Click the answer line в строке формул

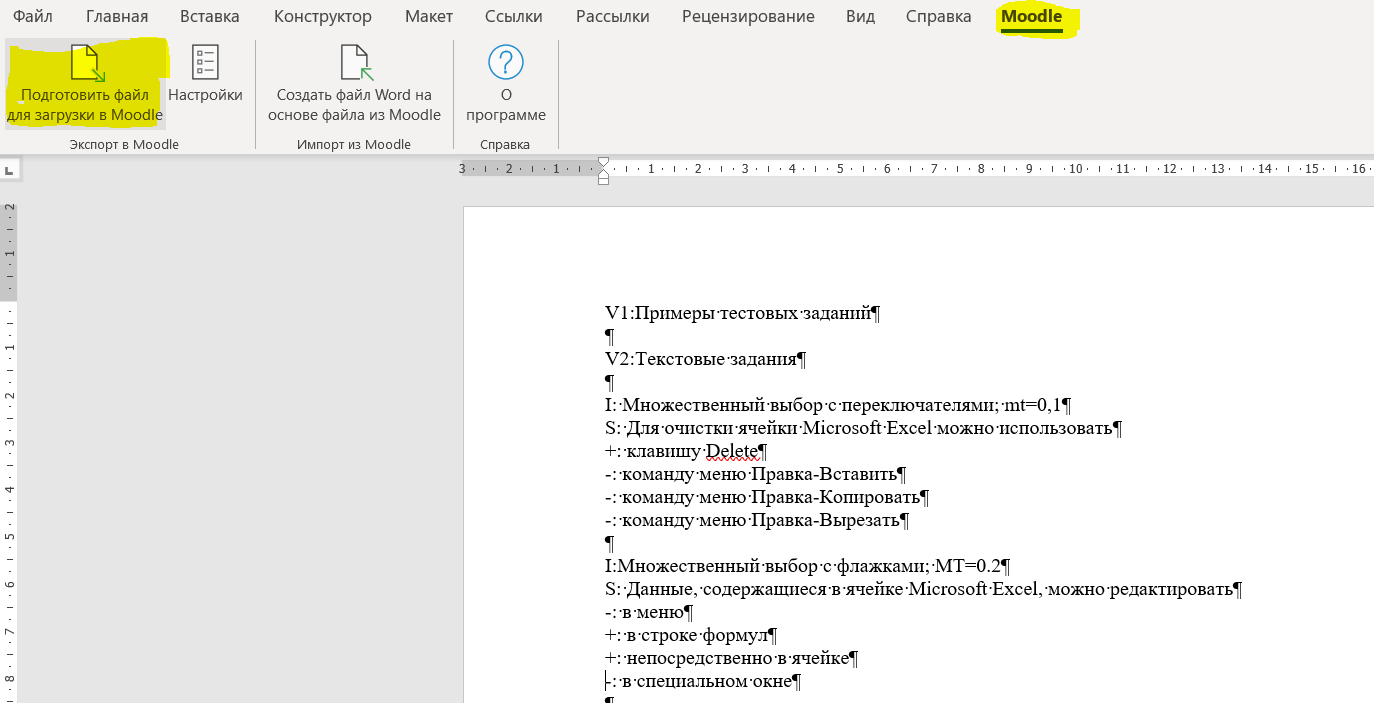tap(690, 635)
